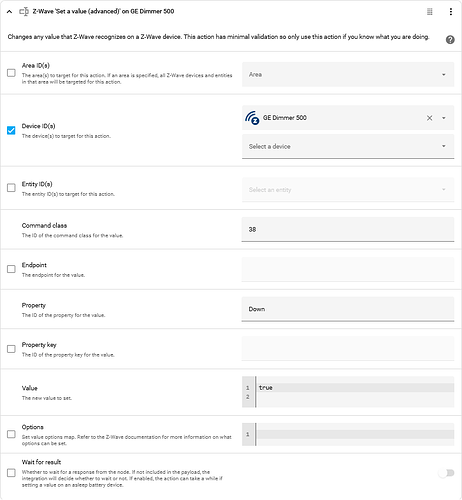Tick the Property key checkbox

pyautogui.click(x=11, y=349)
